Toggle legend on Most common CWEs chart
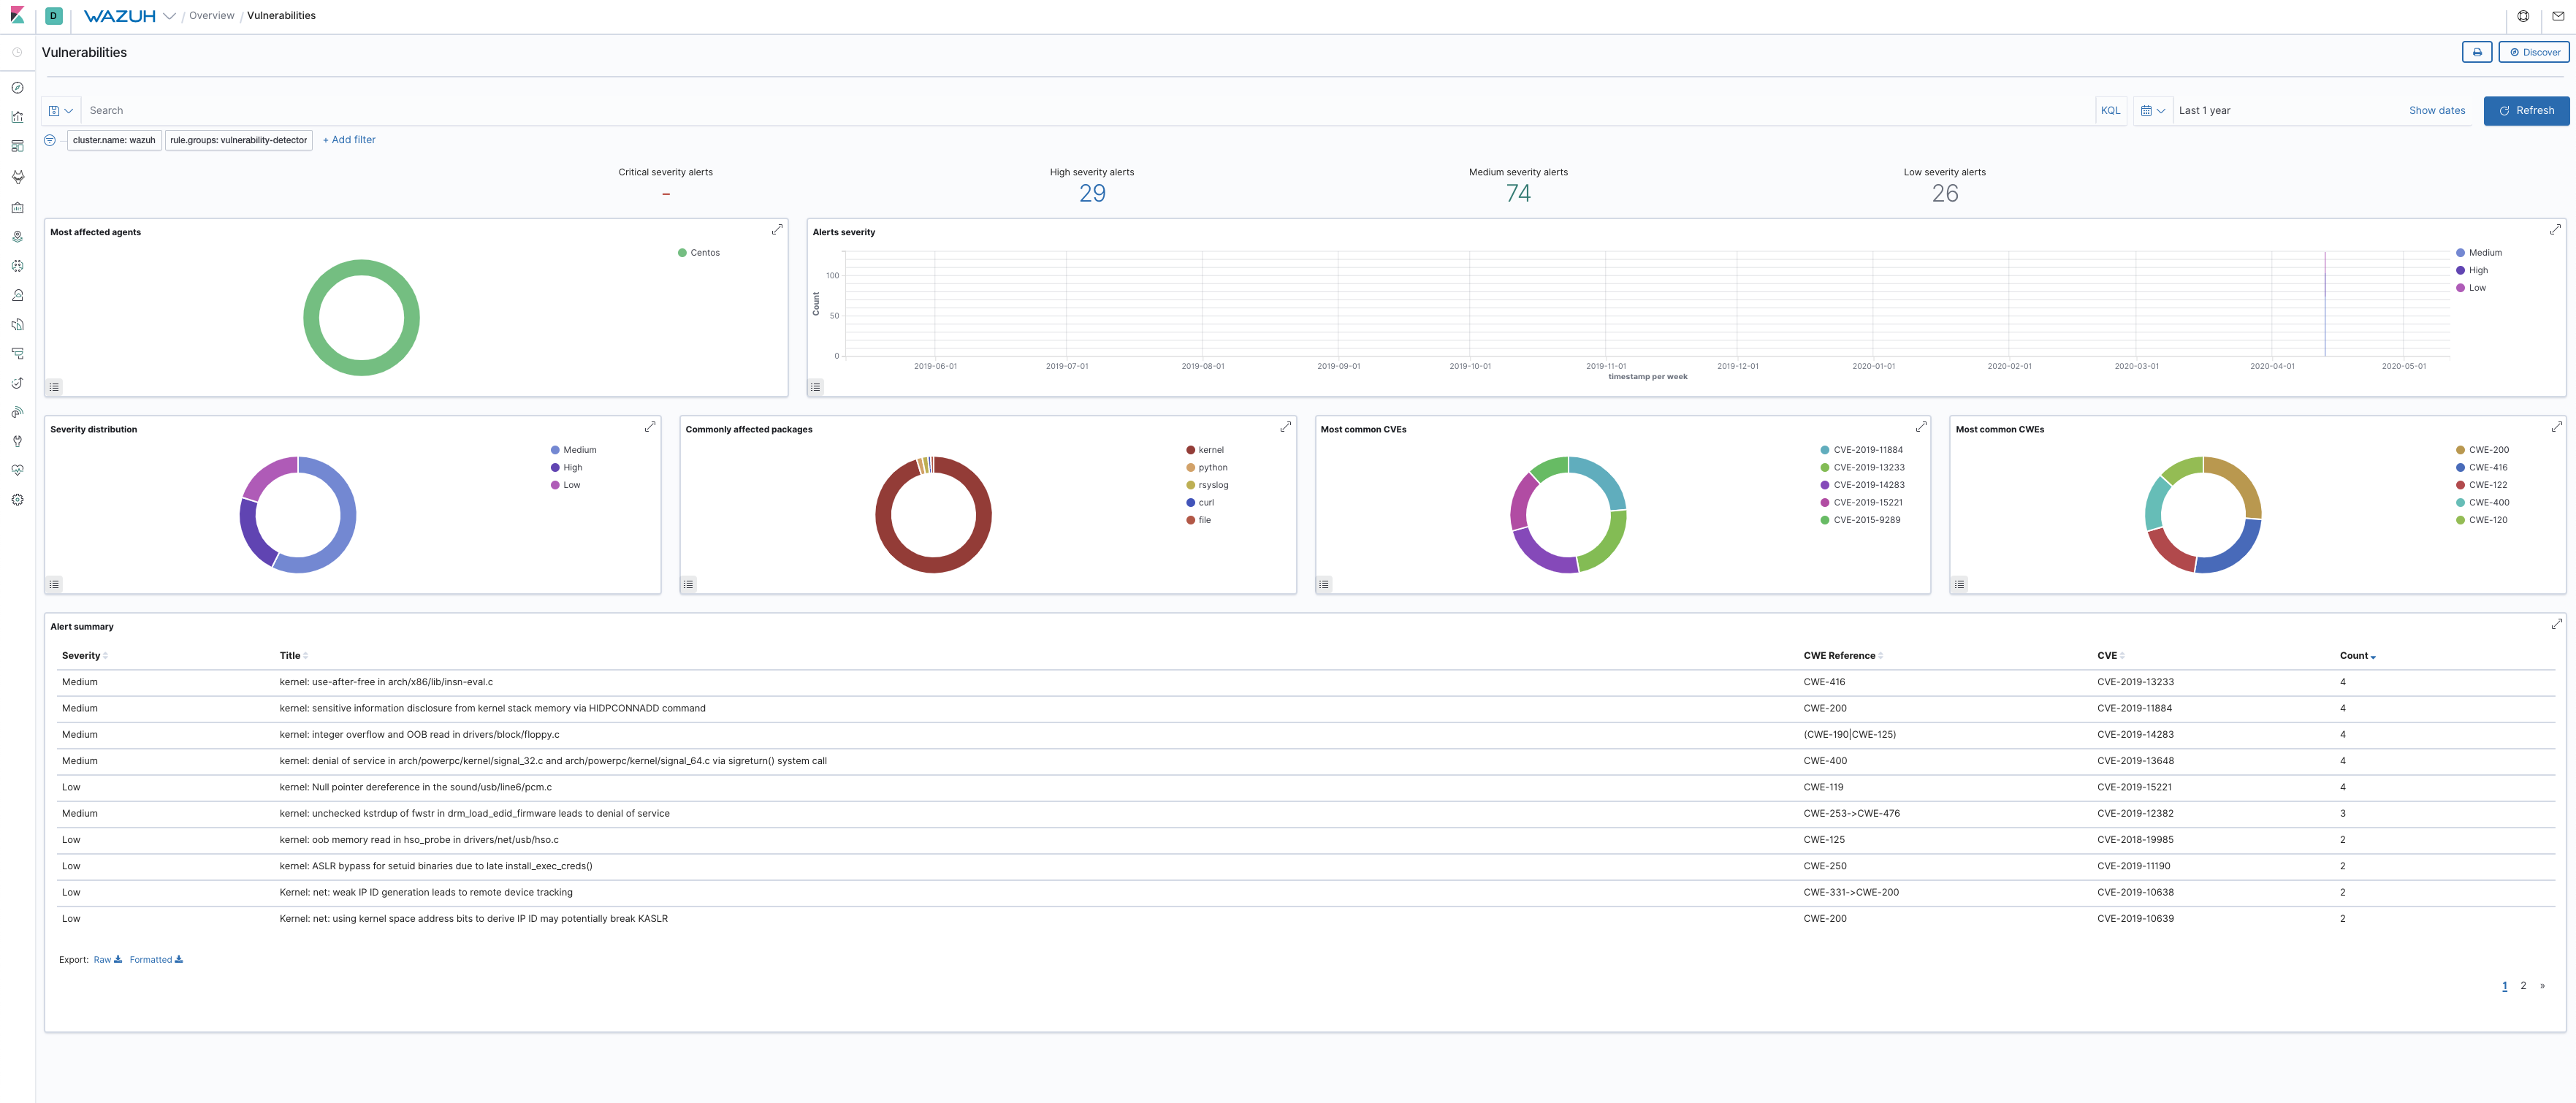This screenshot has width=2576, height=1103. (1959, 584)
